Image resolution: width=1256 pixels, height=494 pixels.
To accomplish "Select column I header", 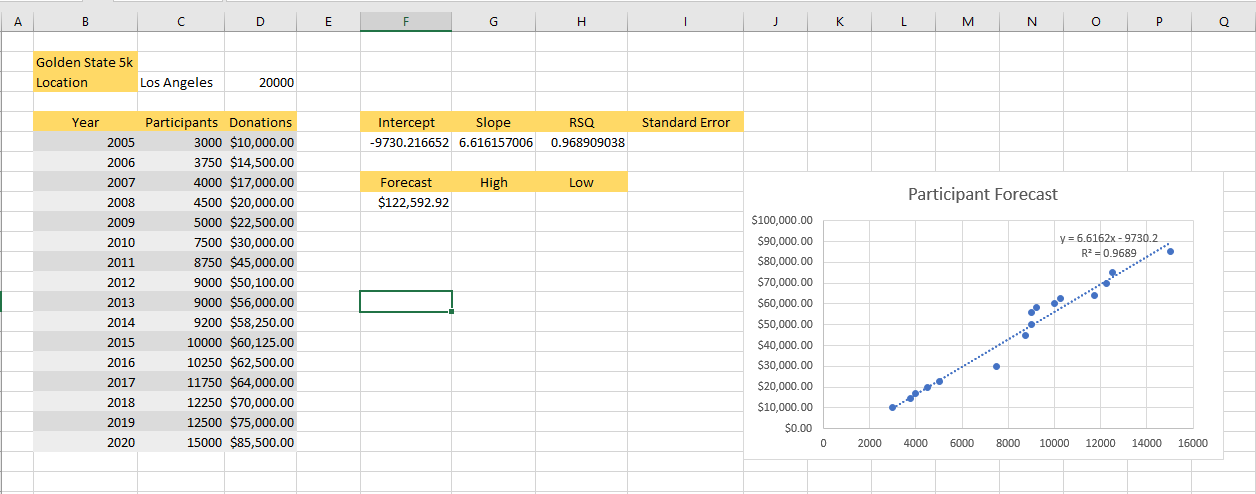I will click(686, 21).
